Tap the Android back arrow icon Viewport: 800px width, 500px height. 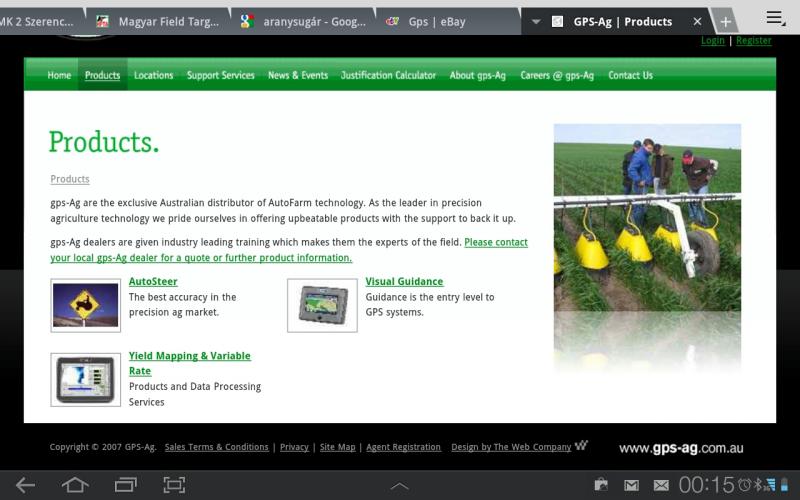click(25, 485)
